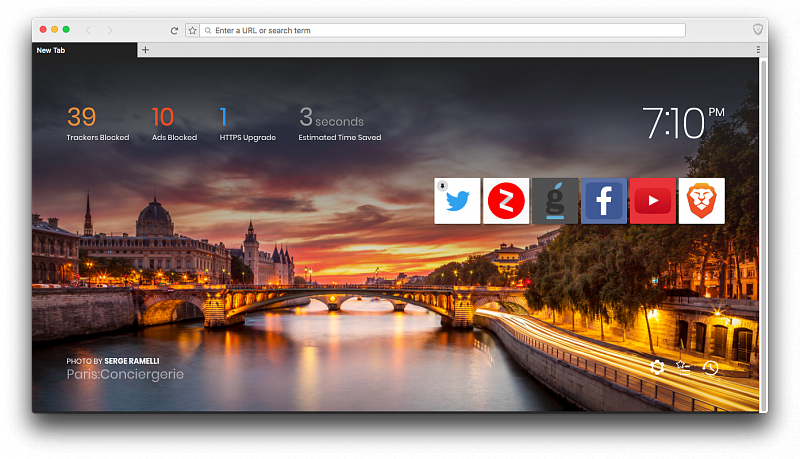Viewport: 800px width, 459px height.
Task: Bookmark this page with the star icon
Action: (192, 31)
